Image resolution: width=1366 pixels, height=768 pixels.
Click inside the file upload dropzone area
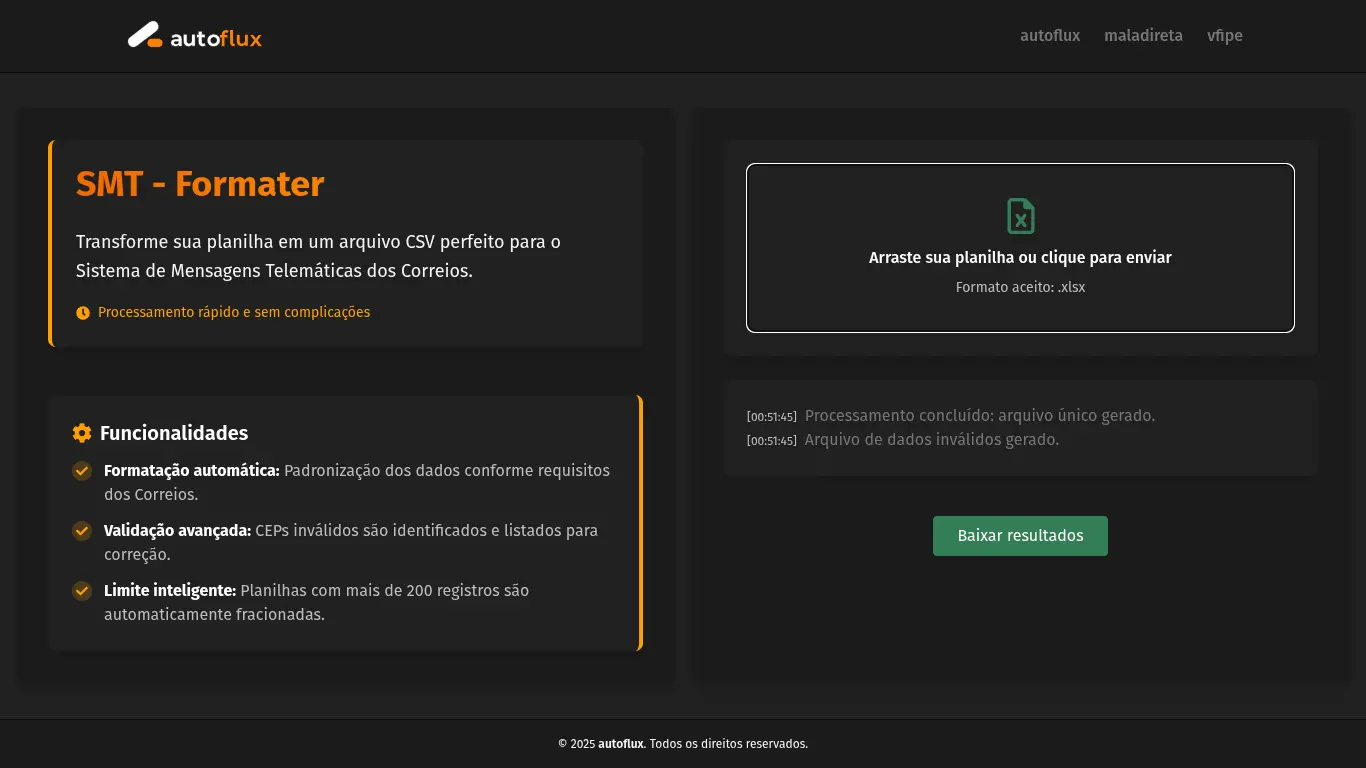click(1020, 247)
